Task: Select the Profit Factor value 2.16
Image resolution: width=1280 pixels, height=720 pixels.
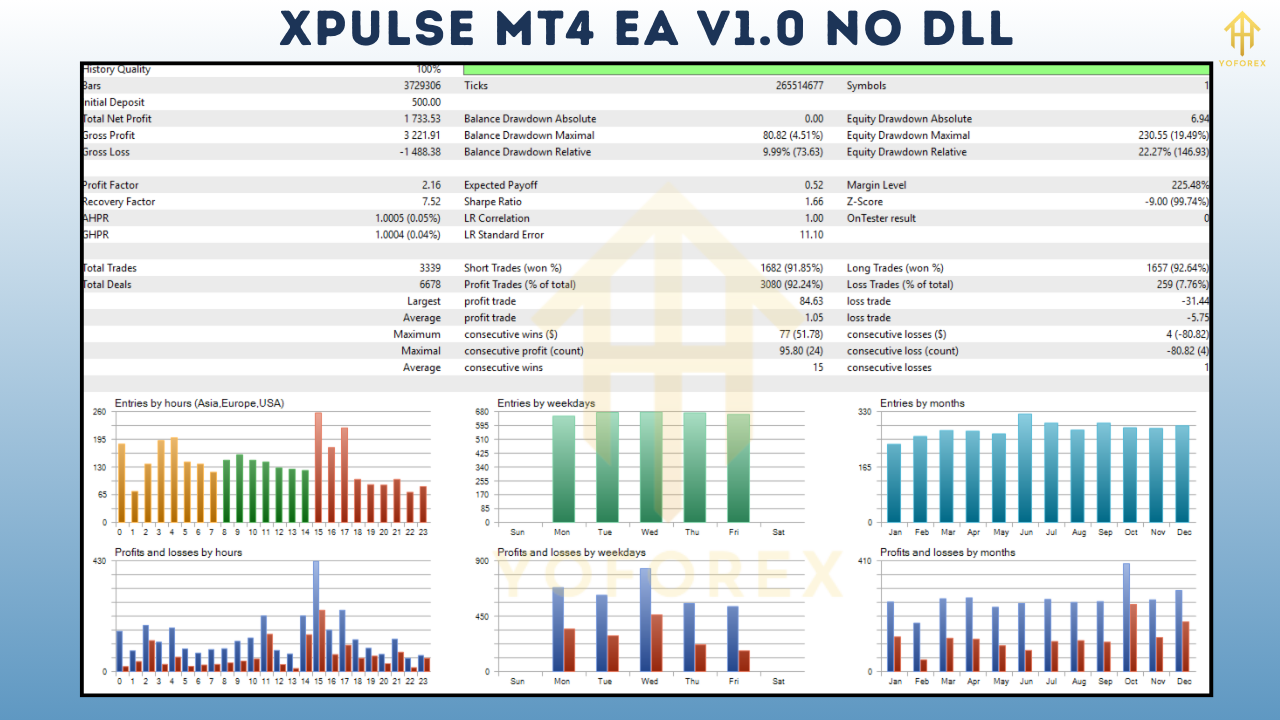Action: coord(432,185)
